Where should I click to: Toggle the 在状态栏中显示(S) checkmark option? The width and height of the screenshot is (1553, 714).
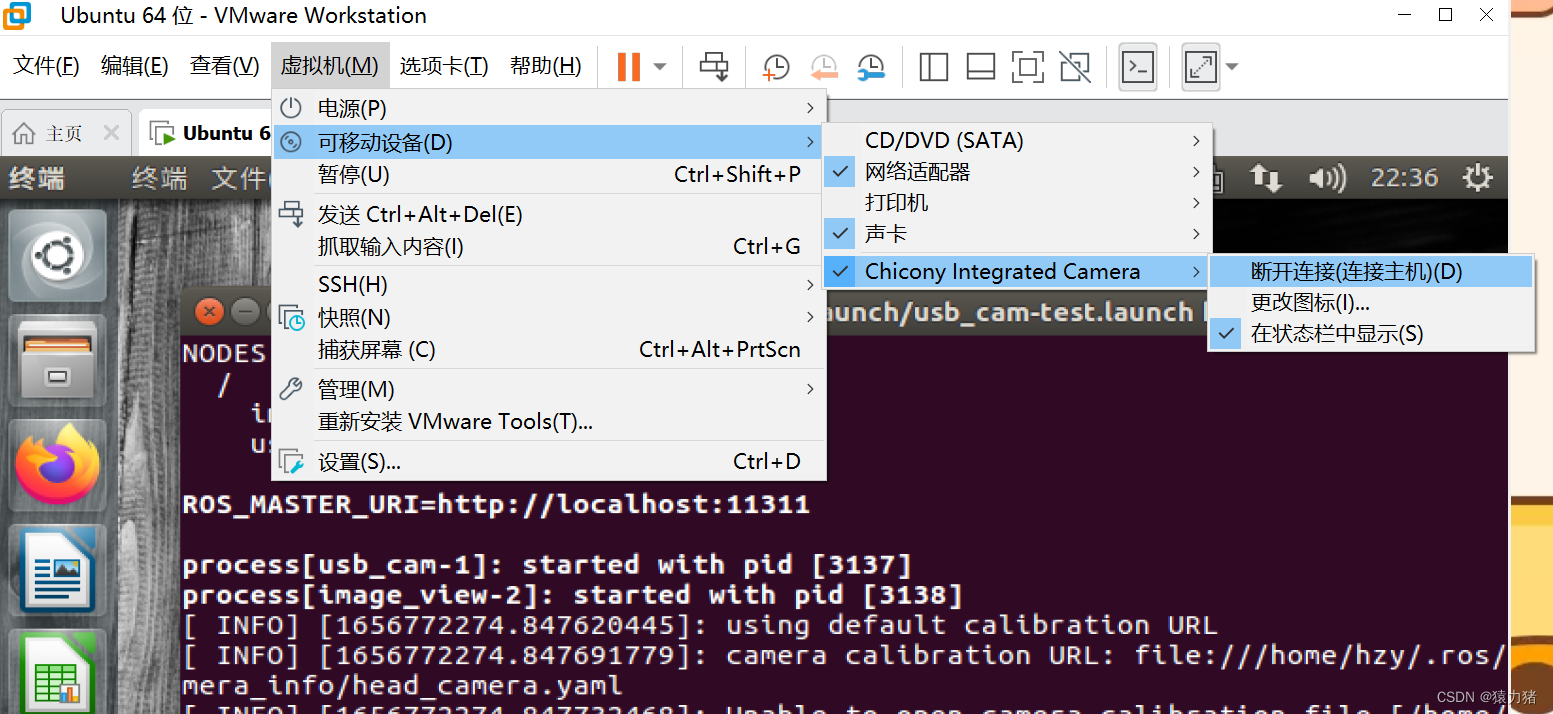(x=1371, y=334)
